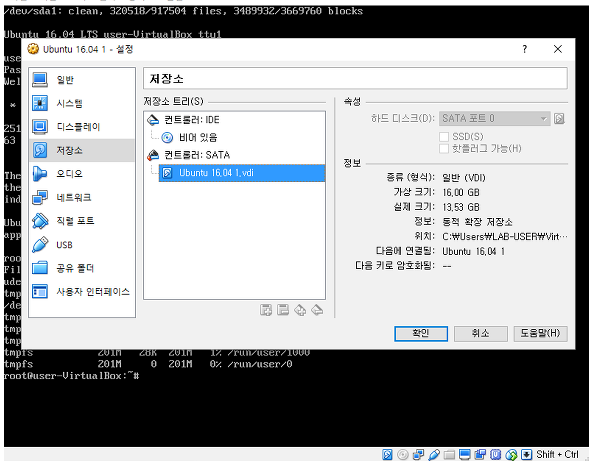Select the 비어 있음 empty optical drive
This screenshot has width=589, height=461.
(198, 138)
